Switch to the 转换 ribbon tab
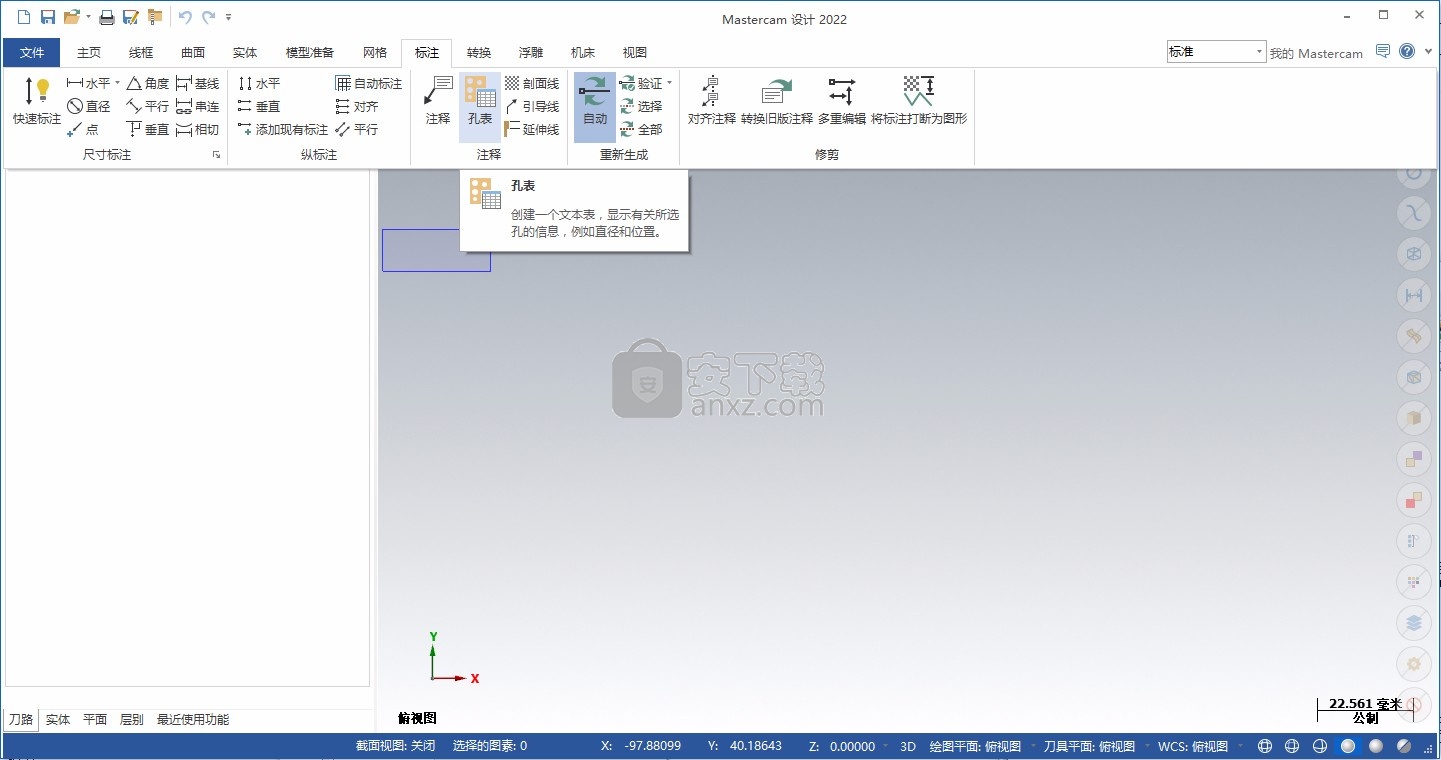This screenshot has height=760, width=1441. point(479,52)
